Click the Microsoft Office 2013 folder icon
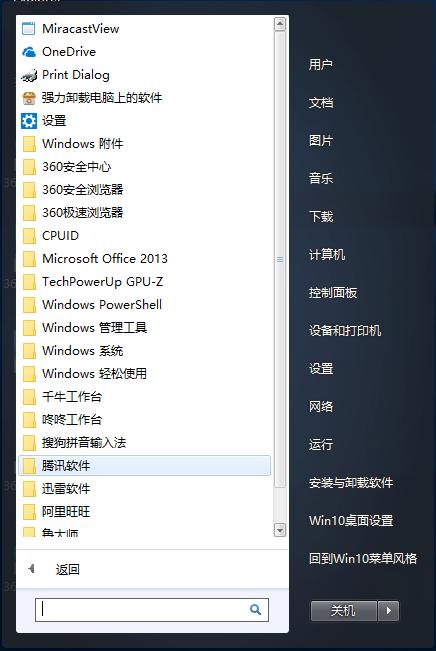 pos(29,259)
